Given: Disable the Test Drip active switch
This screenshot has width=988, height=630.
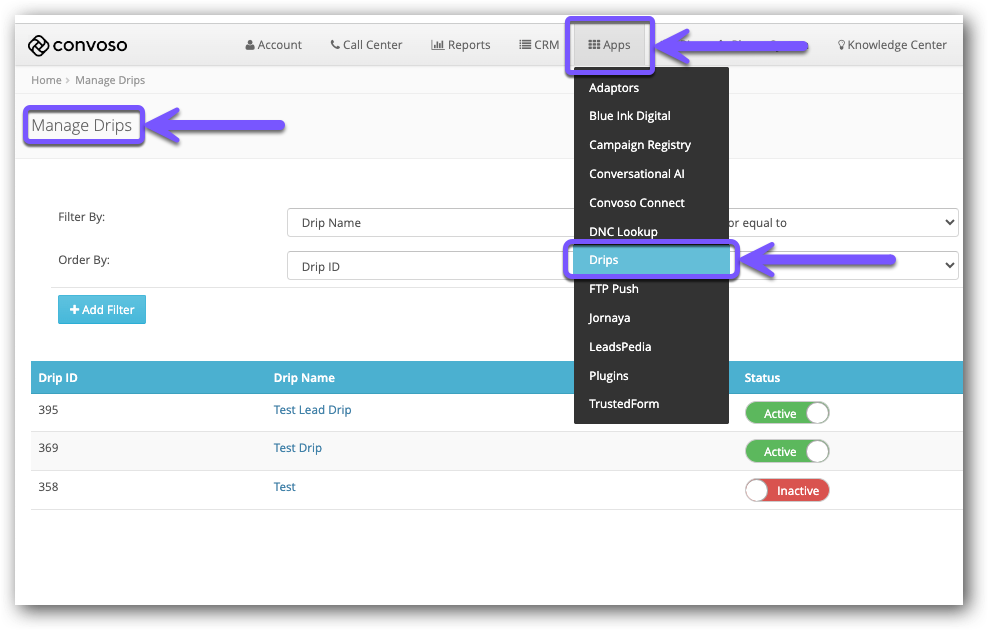Looking at the screenshot, I should (787, 452).
